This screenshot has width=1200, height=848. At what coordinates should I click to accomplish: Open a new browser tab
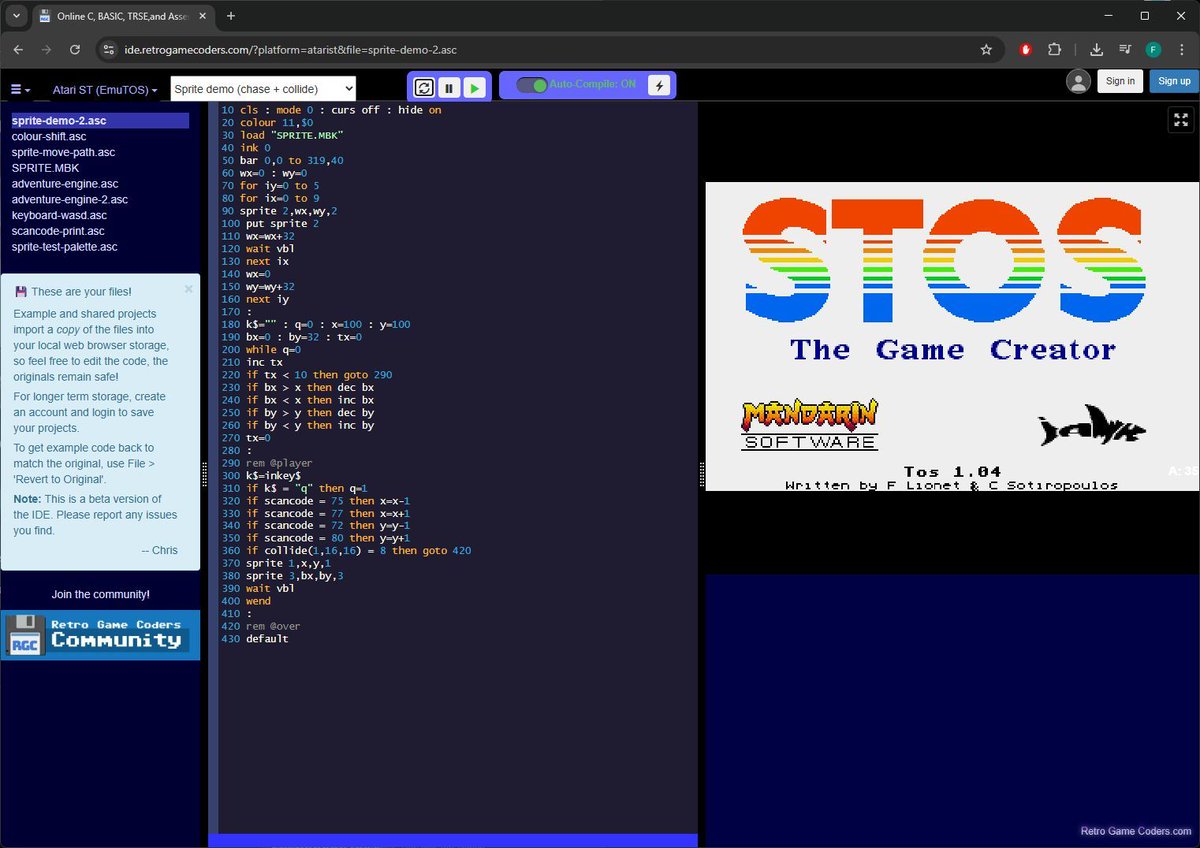tap(231, 16)
